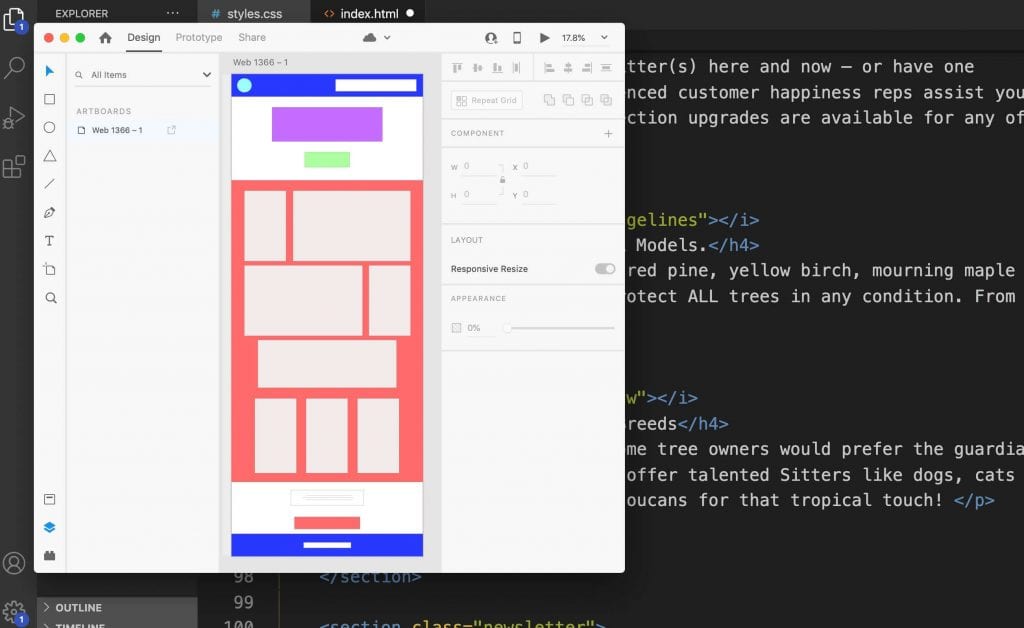Toggle the aspect ratio lock icon

pos(502,180)
